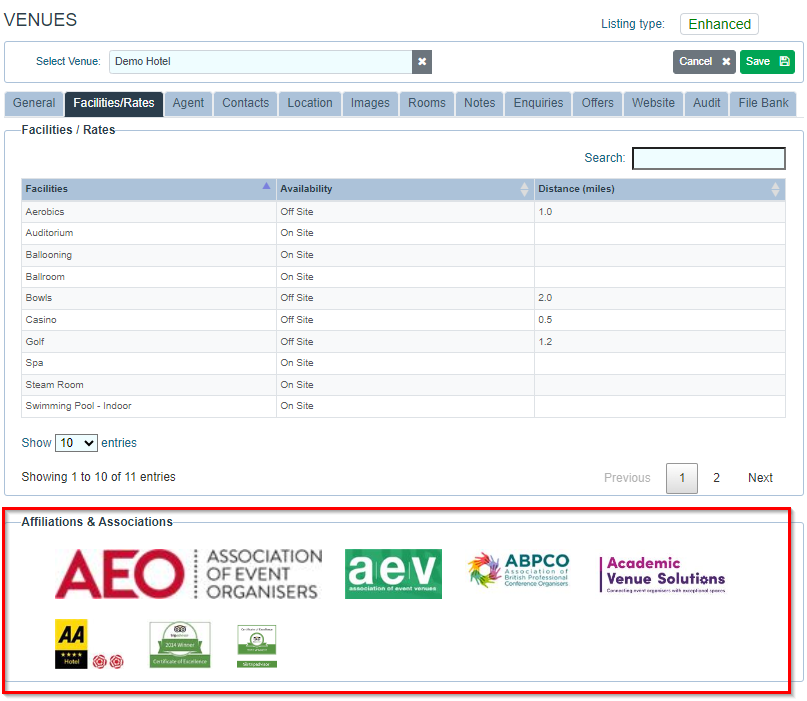Select the Golf row
The image size is (807, 701).
point(404,341)
